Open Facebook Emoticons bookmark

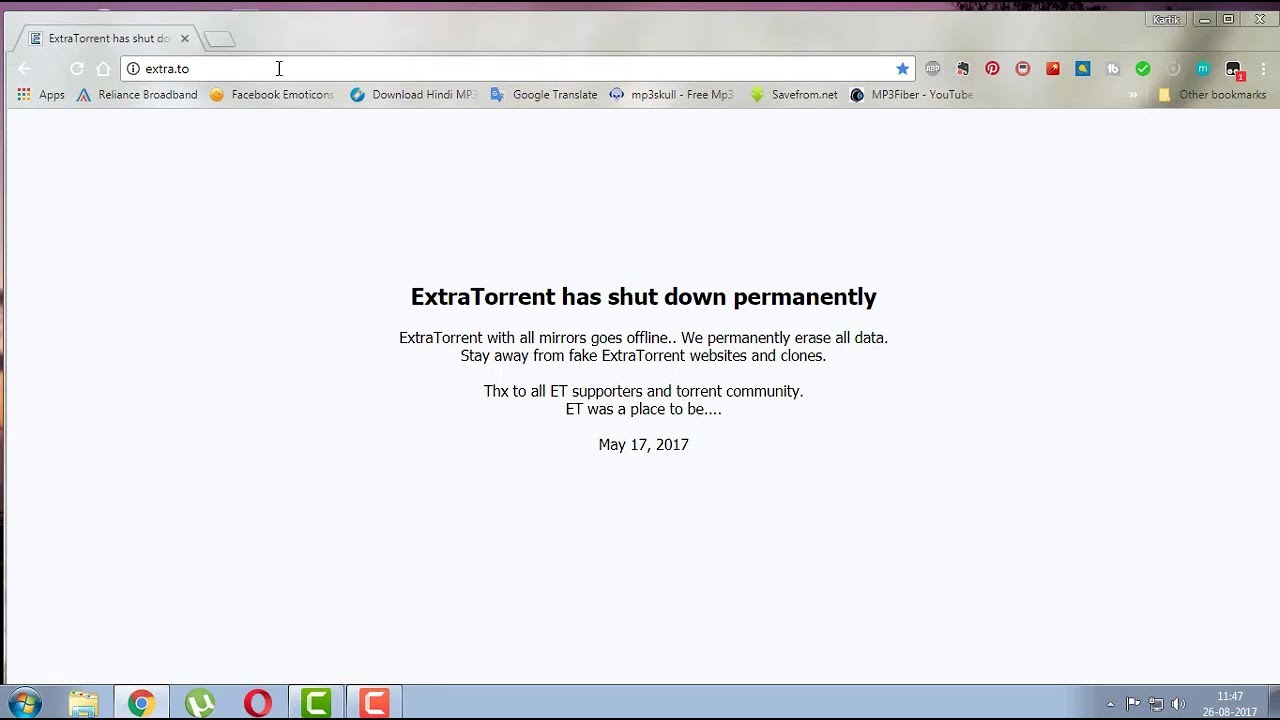point(271,95)
